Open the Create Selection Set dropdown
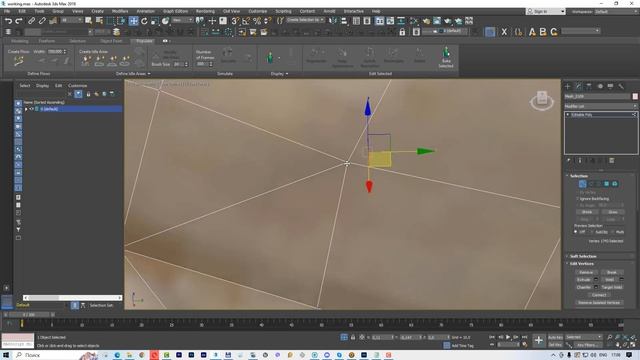Image resolution: width=640 pixels, height=360 pixels. (x=305, y=20)
